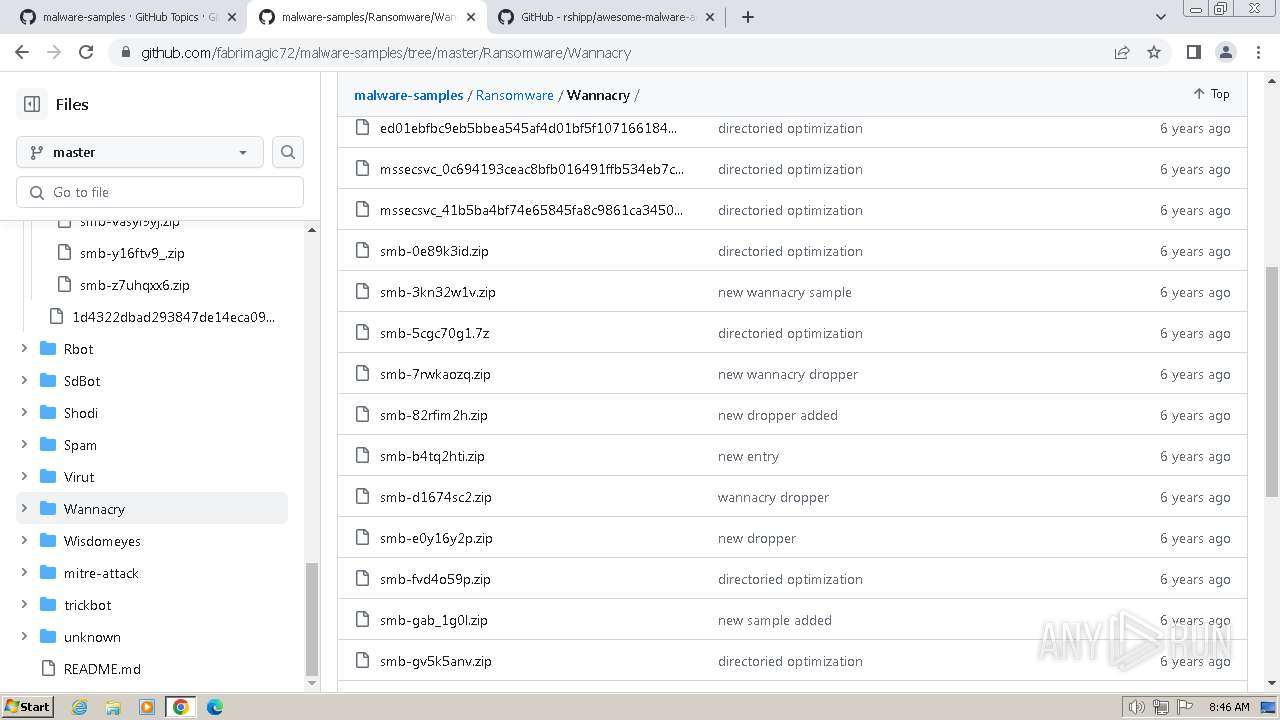The width and height of the screenshot is (1280, 720).
Task: Open 1d4322dbad293847de14eca09... tree file
Action: click(x=173, y=317)
